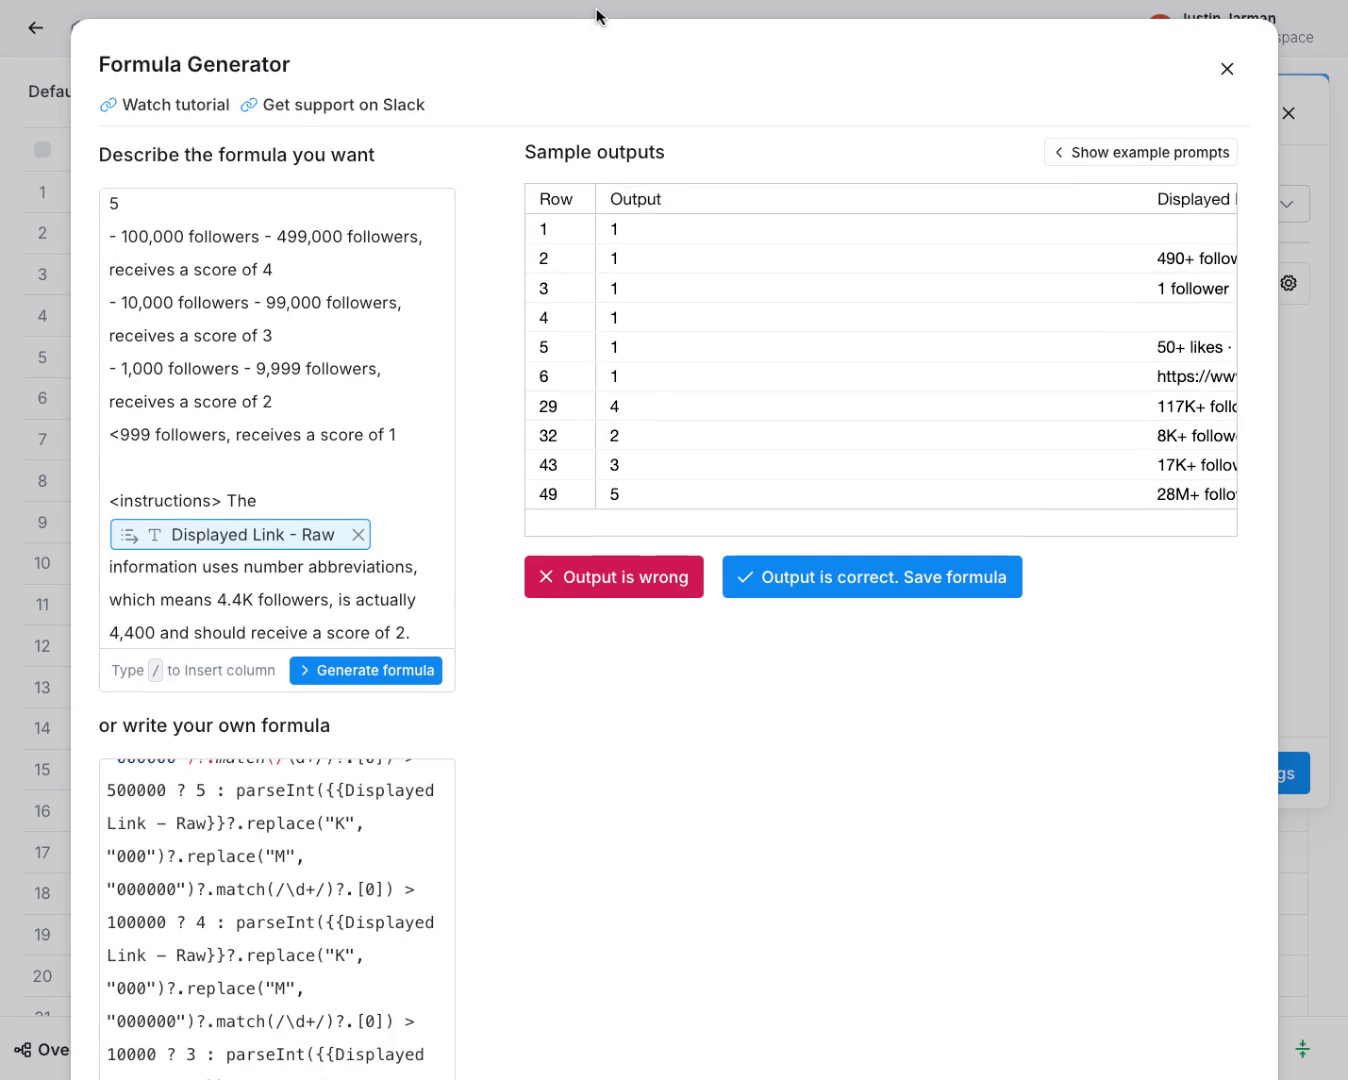The image size is (1348, 1080).
Task: Click the Overview icon at bottom left
Action: (22, 1050)
